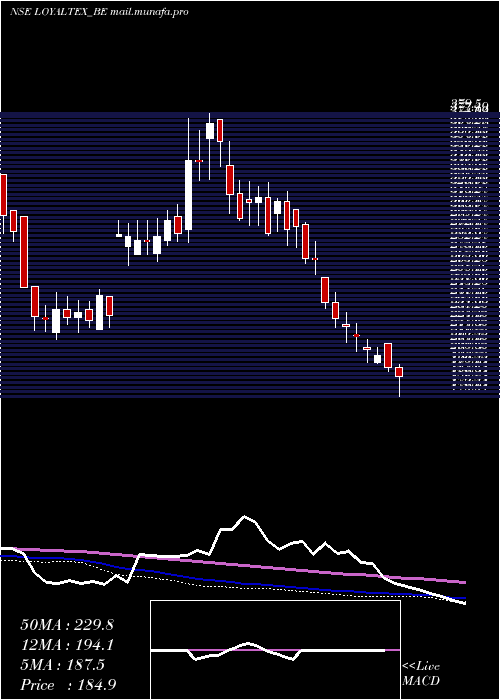Click the 50MA : 229.8 label
500x700 pixels.
[x=67, y=625]
